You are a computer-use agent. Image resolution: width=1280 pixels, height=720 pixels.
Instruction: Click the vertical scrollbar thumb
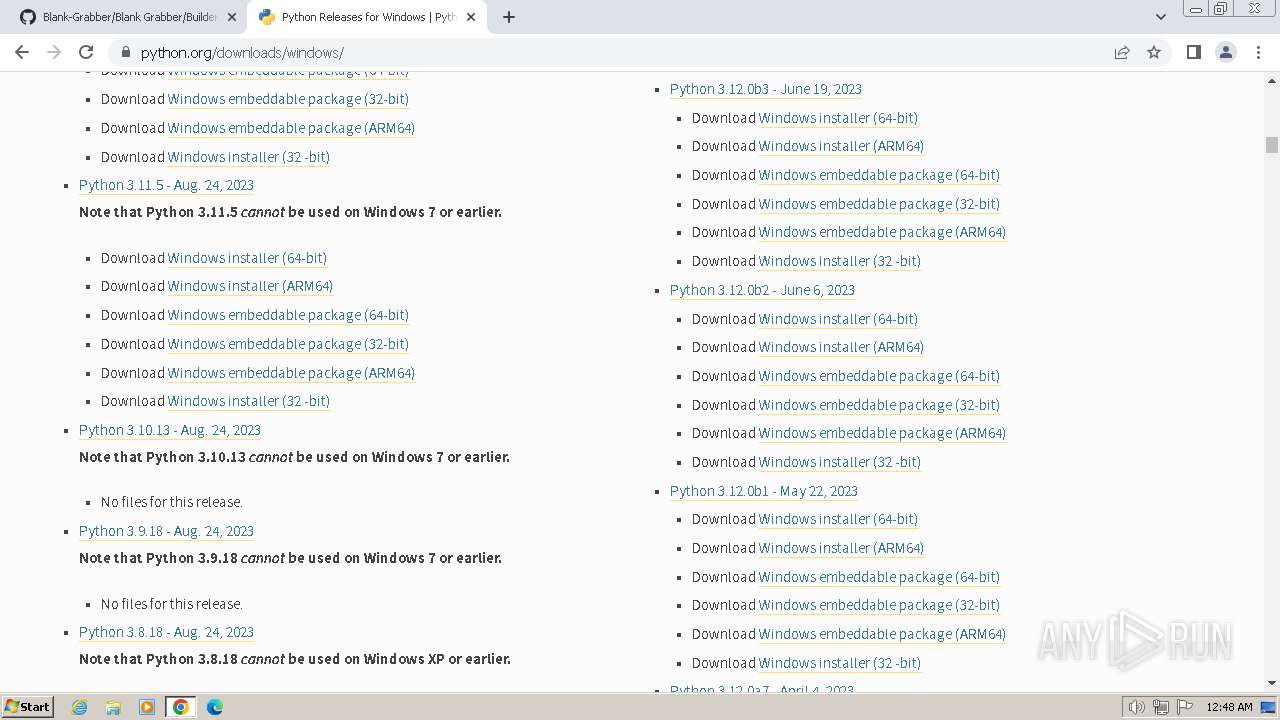click(1272, 145)
